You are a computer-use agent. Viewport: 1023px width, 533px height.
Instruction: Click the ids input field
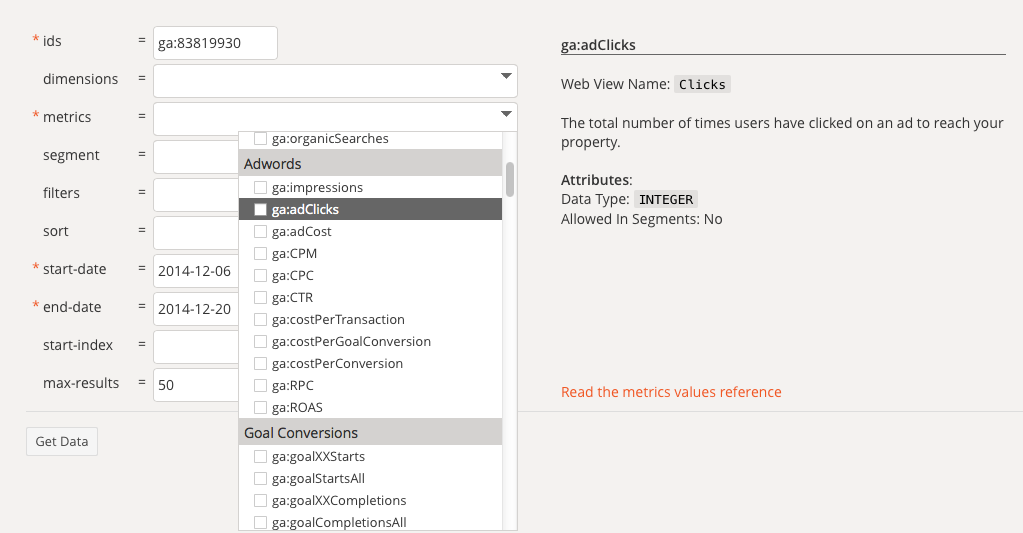[x=215, y=43]
